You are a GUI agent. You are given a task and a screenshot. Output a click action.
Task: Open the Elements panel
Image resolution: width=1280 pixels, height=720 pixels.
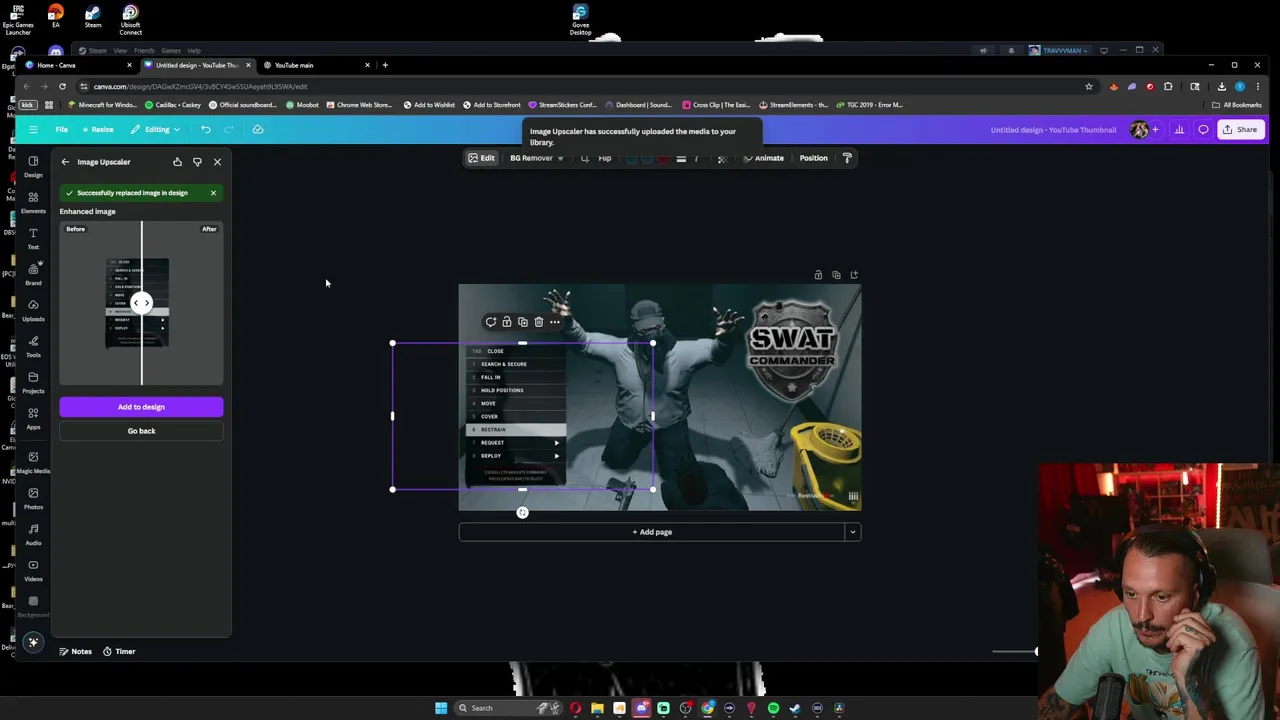coord(33,202)
